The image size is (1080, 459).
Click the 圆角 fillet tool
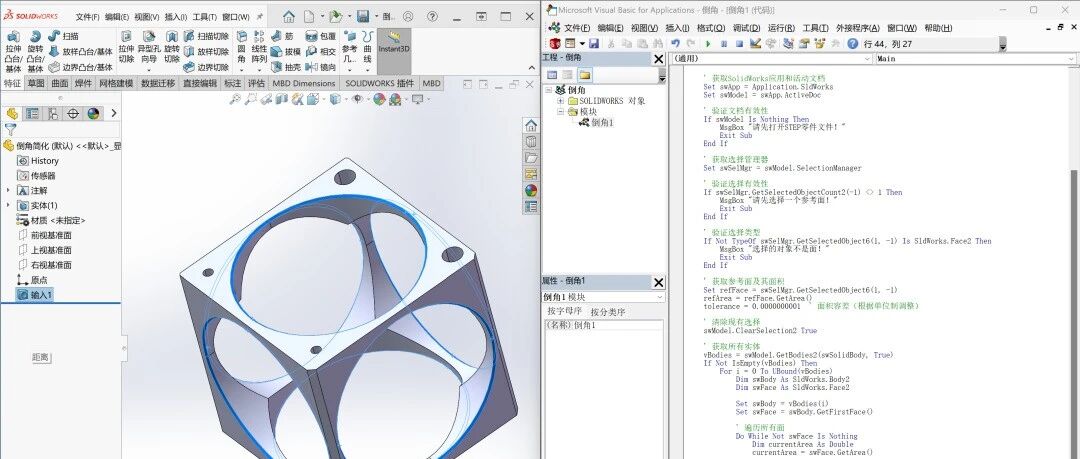tap(242, 50)
